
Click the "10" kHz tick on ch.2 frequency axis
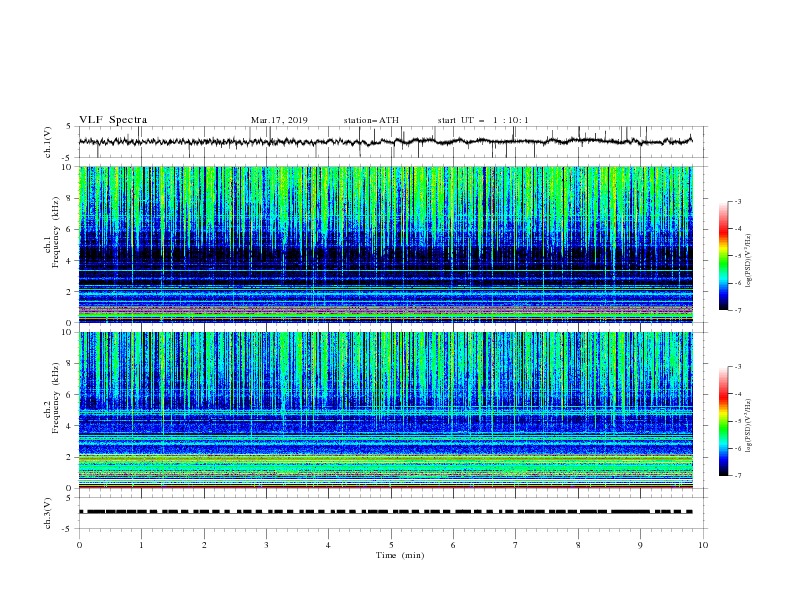[x=67, y=332]
